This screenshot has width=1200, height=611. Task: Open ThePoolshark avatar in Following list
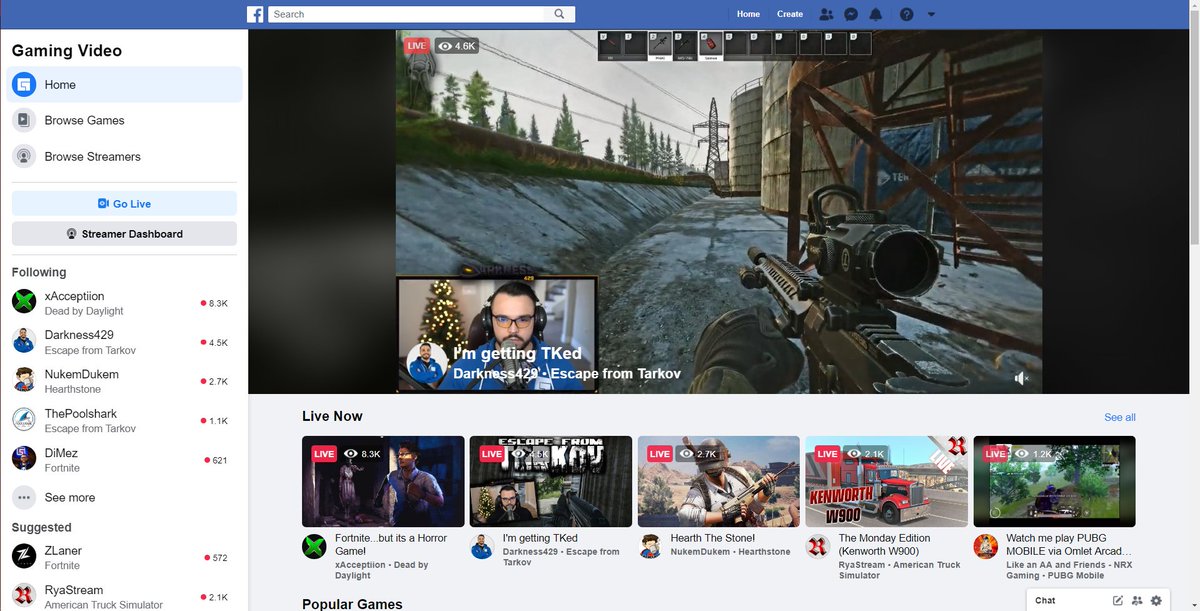pyautogui.click(x=24, y=420)
